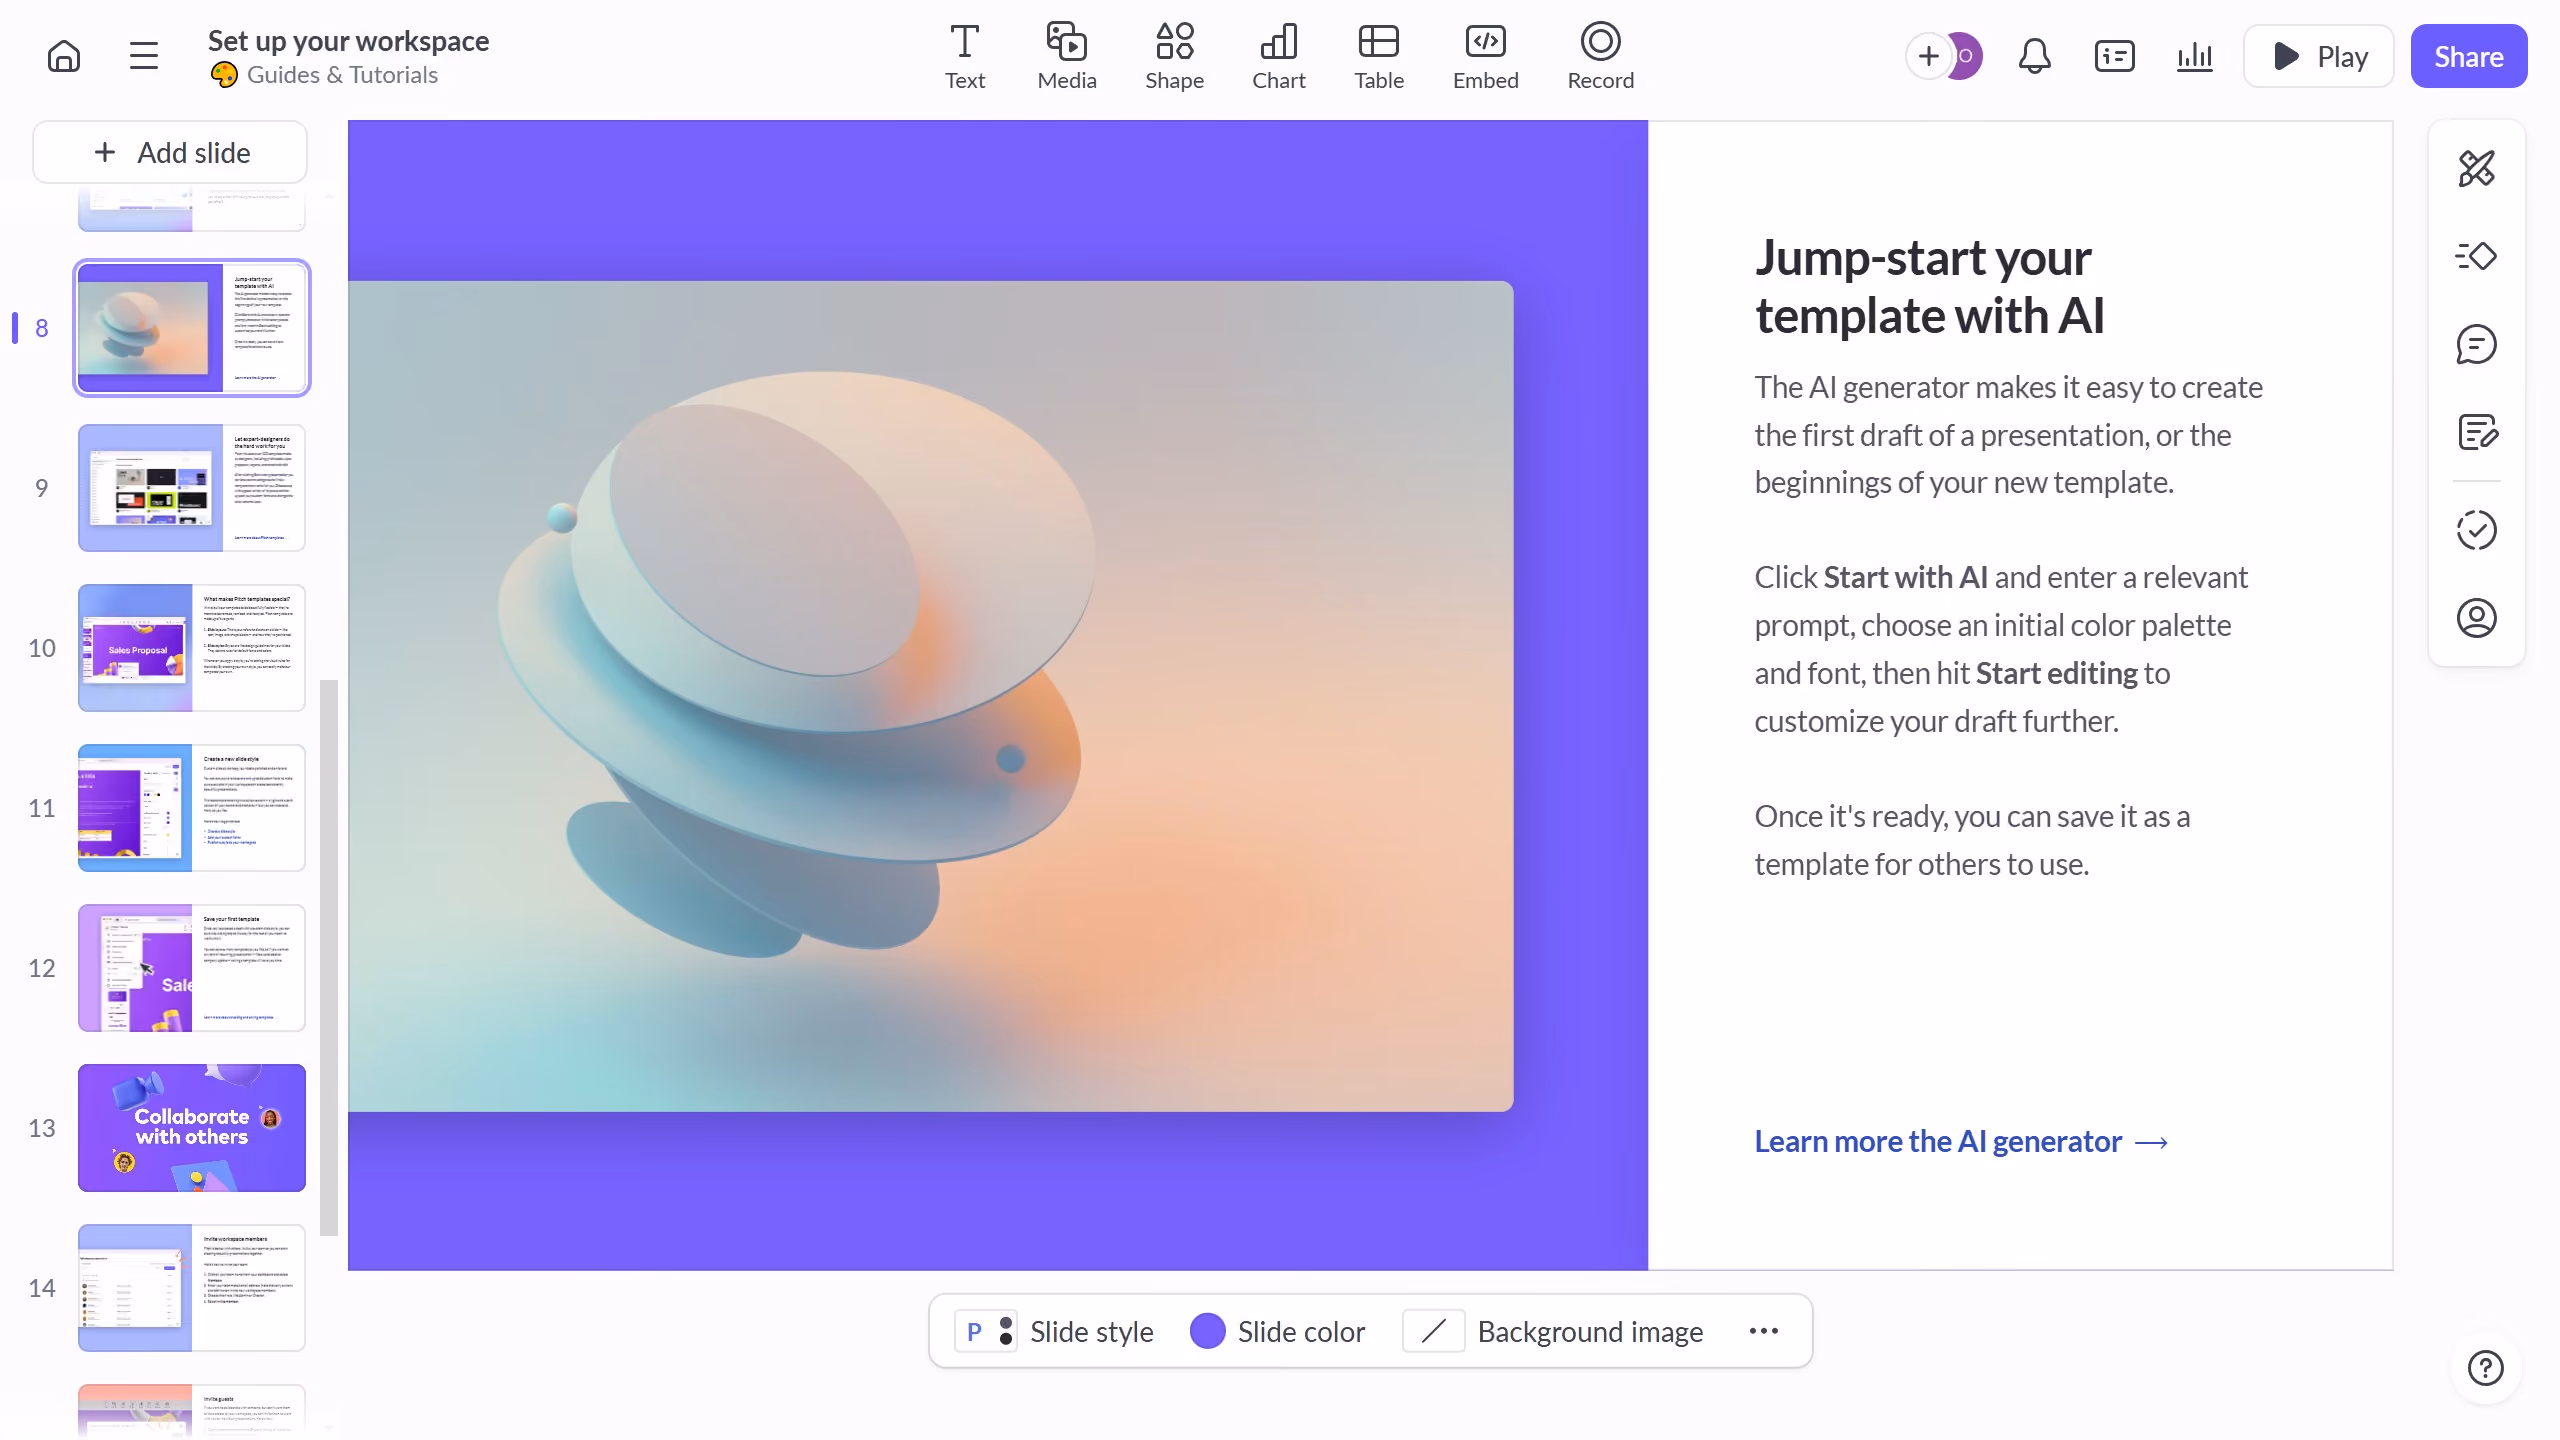Viewport: 2560px width, 1440px height.
Task: Open more slide options ellipsis
Action: (1764, 1331)
